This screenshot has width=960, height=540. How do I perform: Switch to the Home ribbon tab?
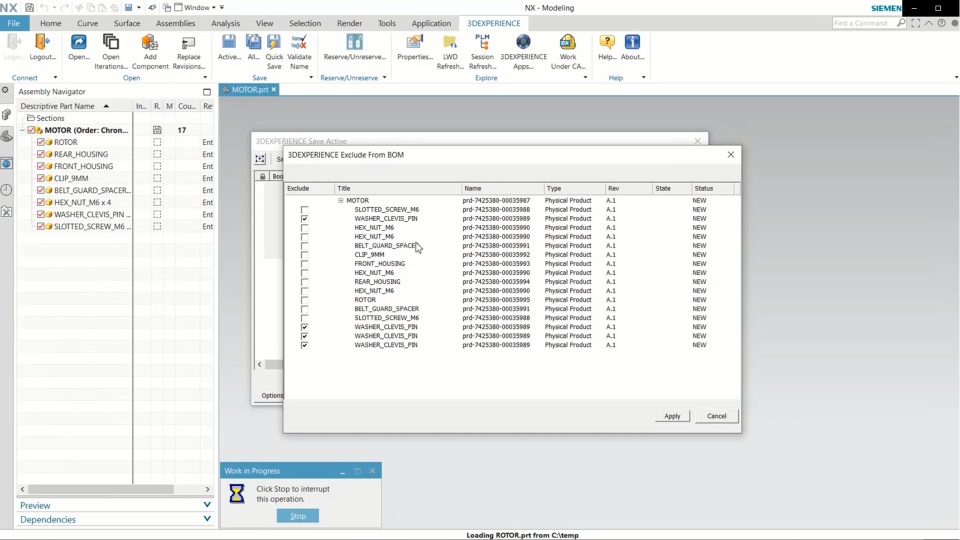51,23
